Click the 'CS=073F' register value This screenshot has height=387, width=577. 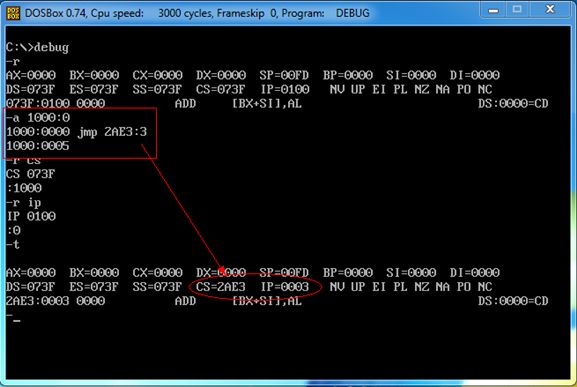220,89
